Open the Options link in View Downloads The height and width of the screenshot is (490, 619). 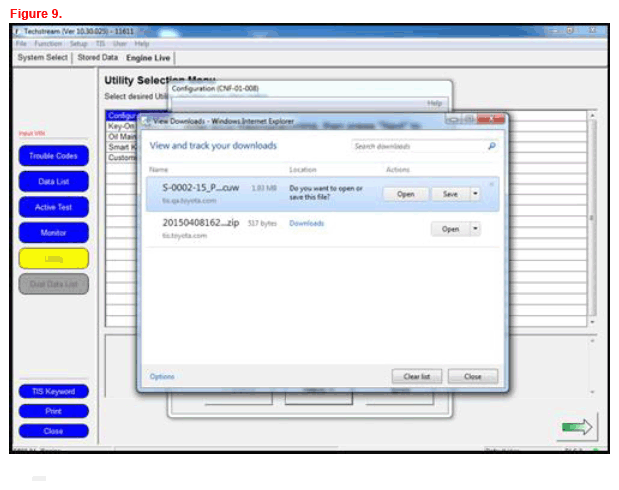[x=162, y=376]
